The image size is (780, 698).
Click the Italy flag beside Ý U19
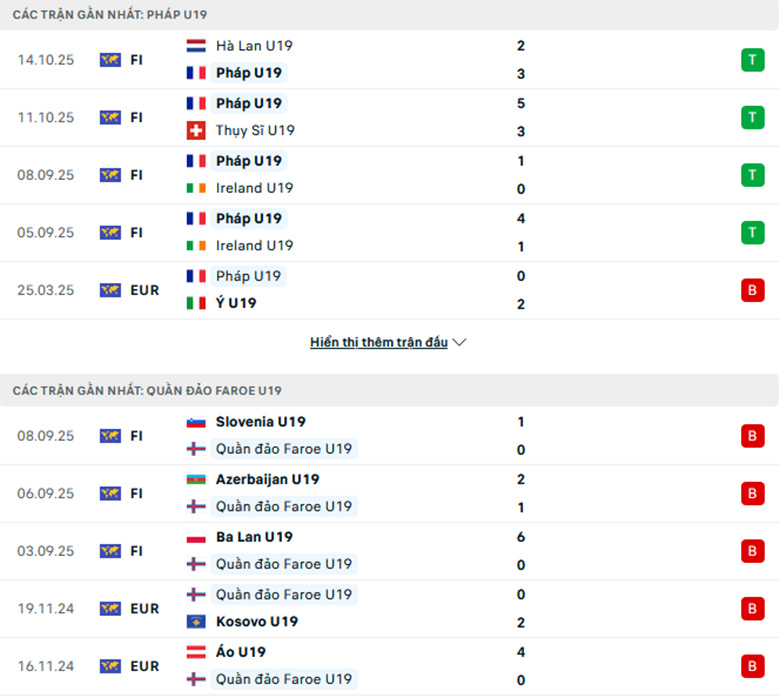coord(196,303)
